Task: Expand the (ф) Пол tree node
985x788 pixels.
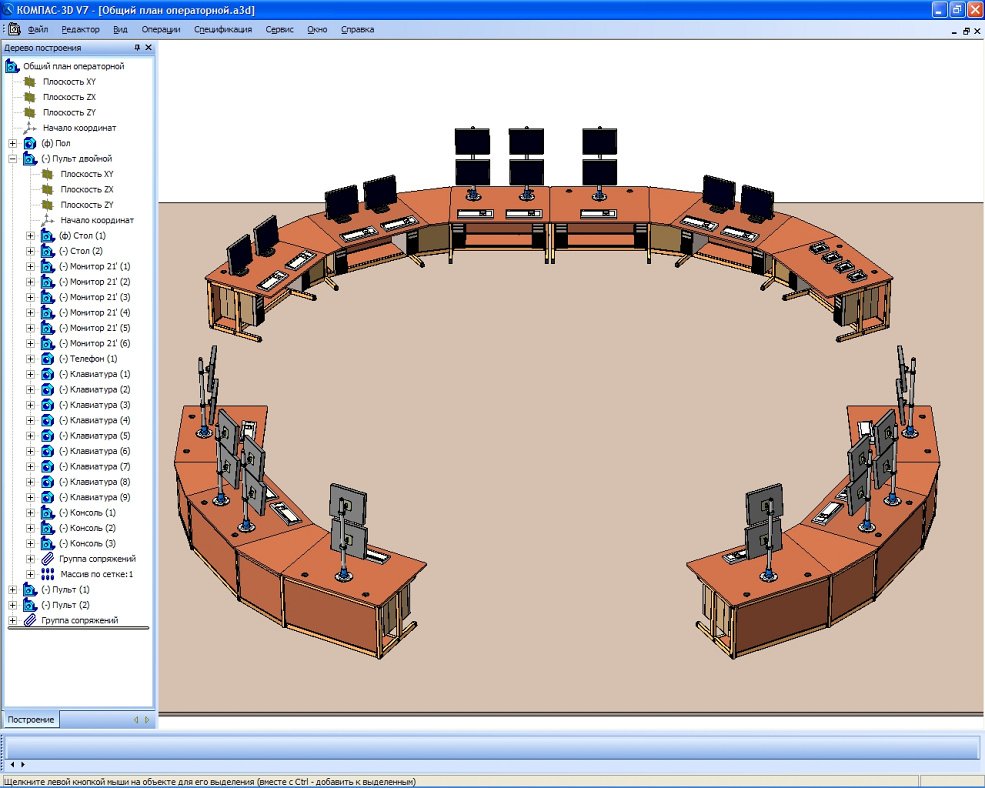Action: click(13, 144)
